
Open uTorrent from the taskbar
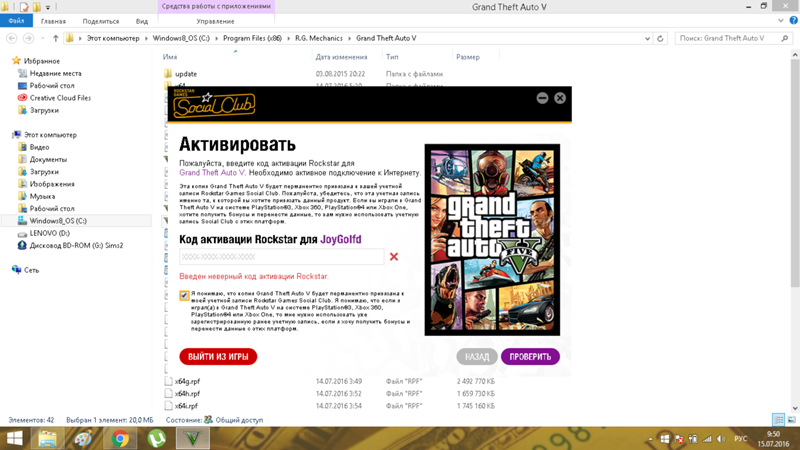(x=157, y=439)
